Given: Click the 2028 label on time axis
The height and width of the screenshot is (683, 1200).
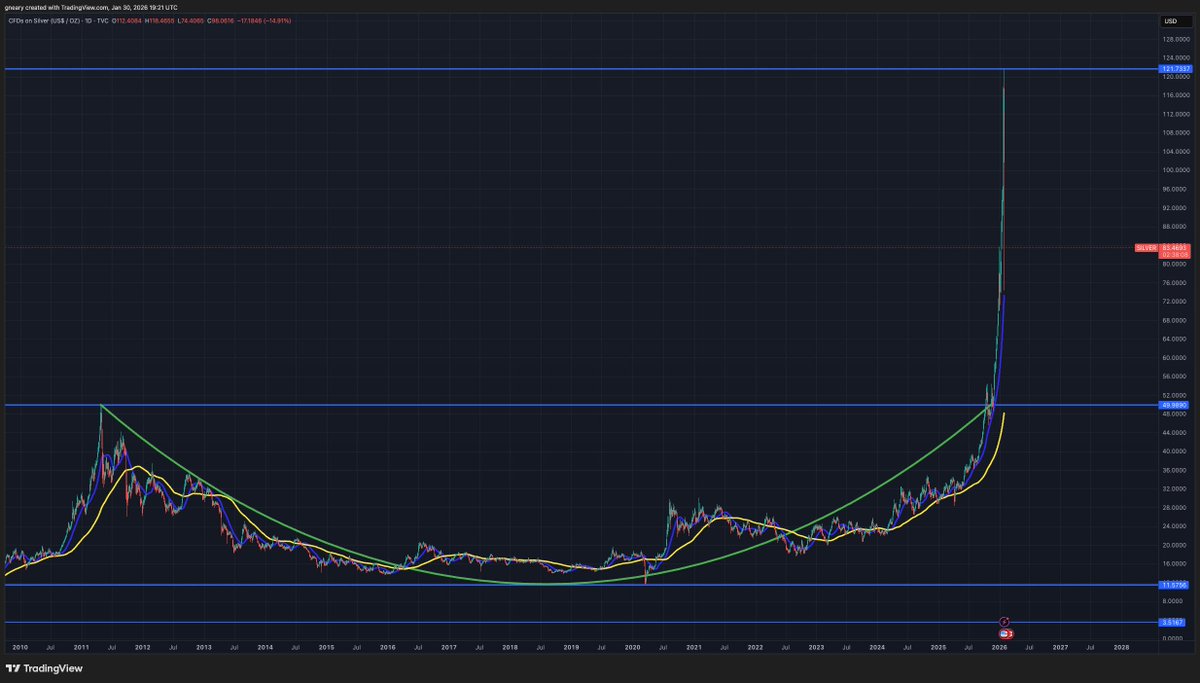Looking at the screenshot, I should [1121, 647].
